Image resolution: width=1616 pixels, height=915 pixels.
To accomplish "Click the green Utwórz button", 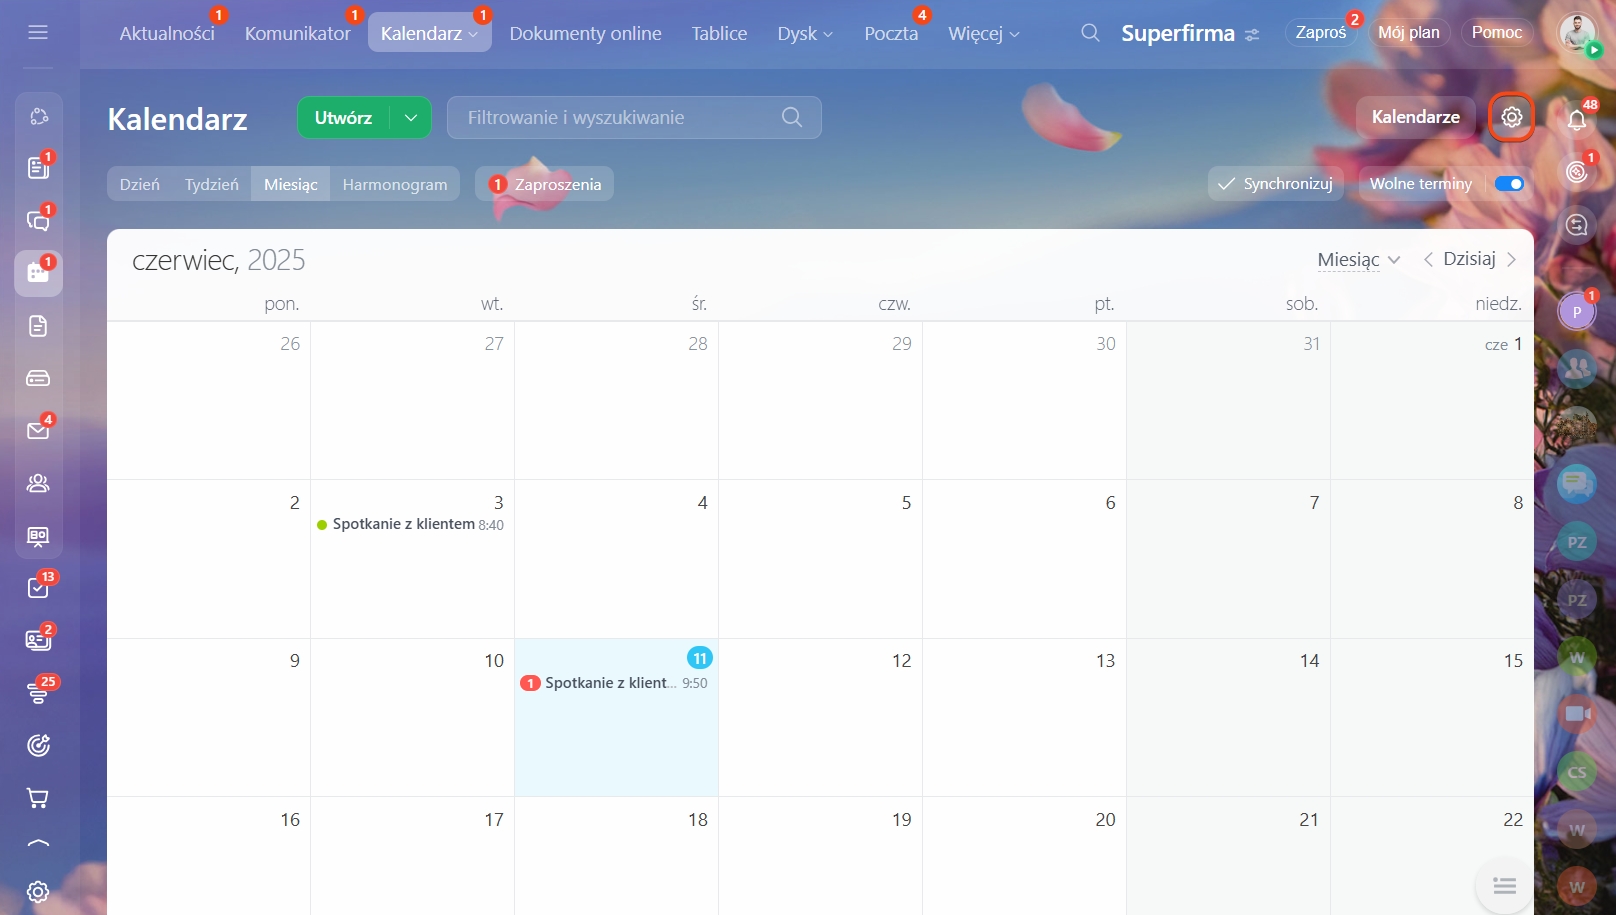I will pos(343,118).
